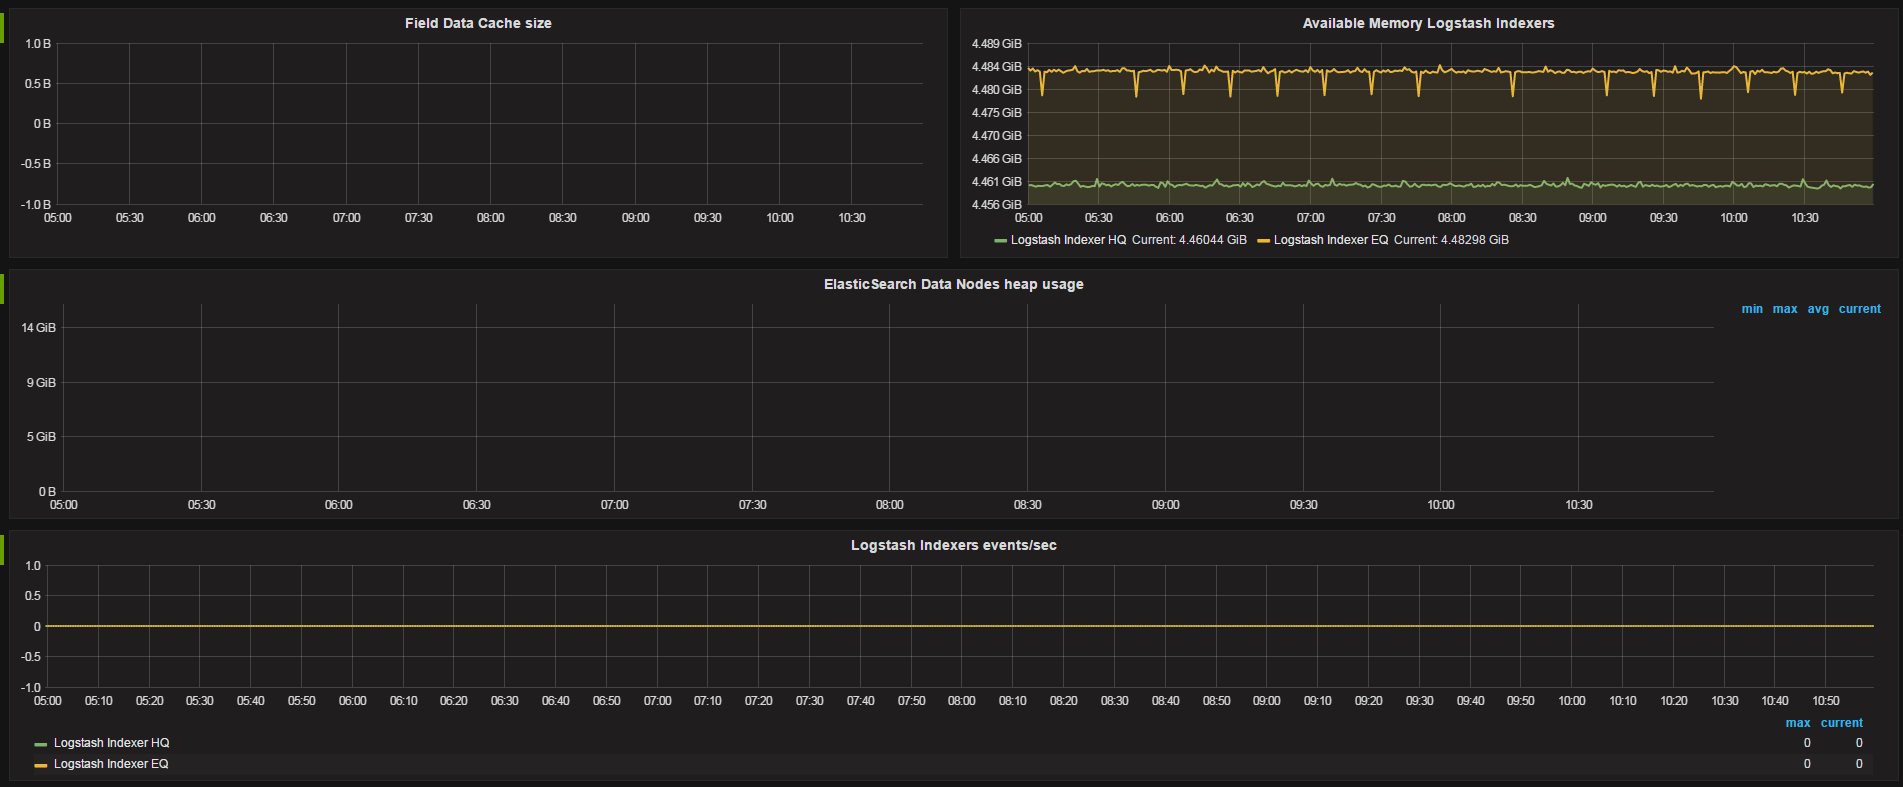Sort heap usage legend by current column
Screen dimensions: 1903x787
pos(1860,309)
